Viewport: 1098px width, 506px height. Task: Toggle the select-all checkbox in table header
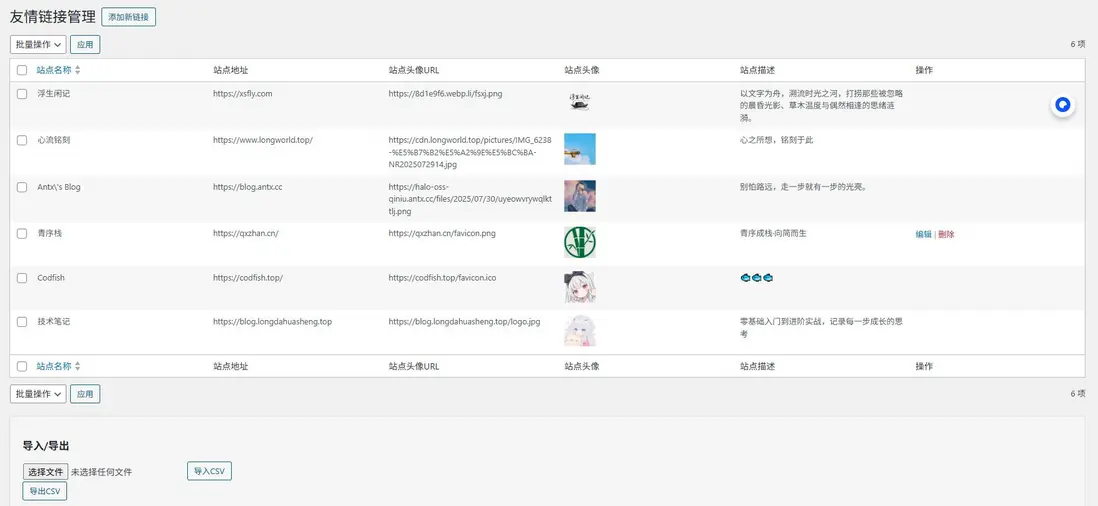[22, 71]
